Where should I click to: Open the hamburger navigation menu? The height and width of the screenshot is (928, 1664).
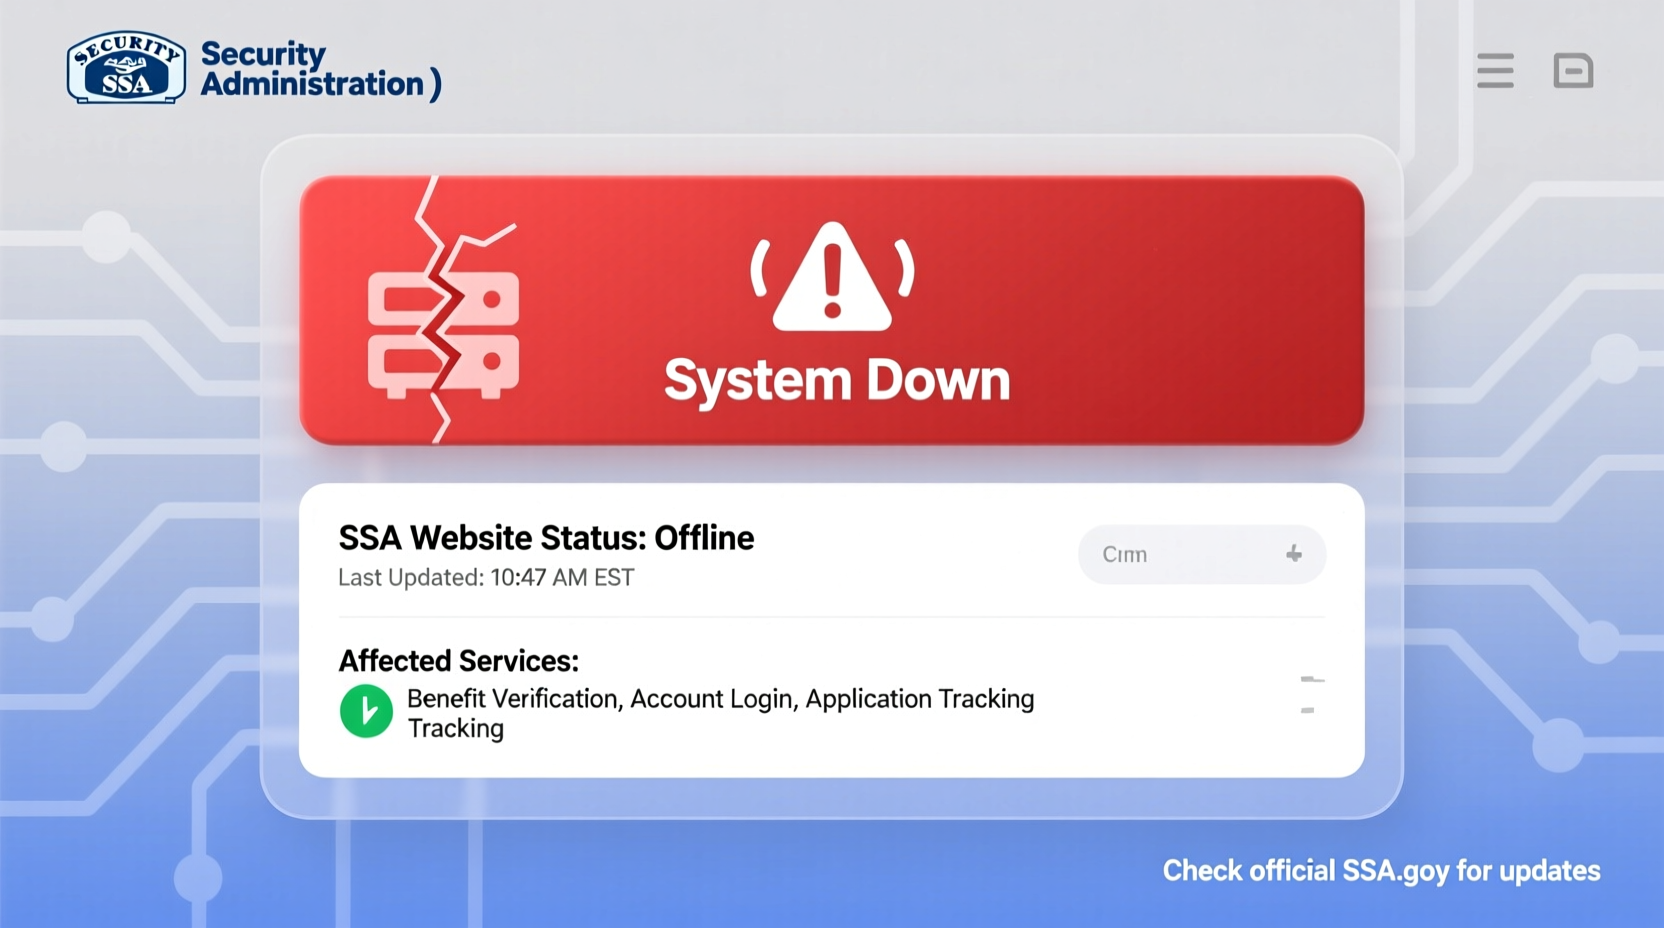(1494, 71)
